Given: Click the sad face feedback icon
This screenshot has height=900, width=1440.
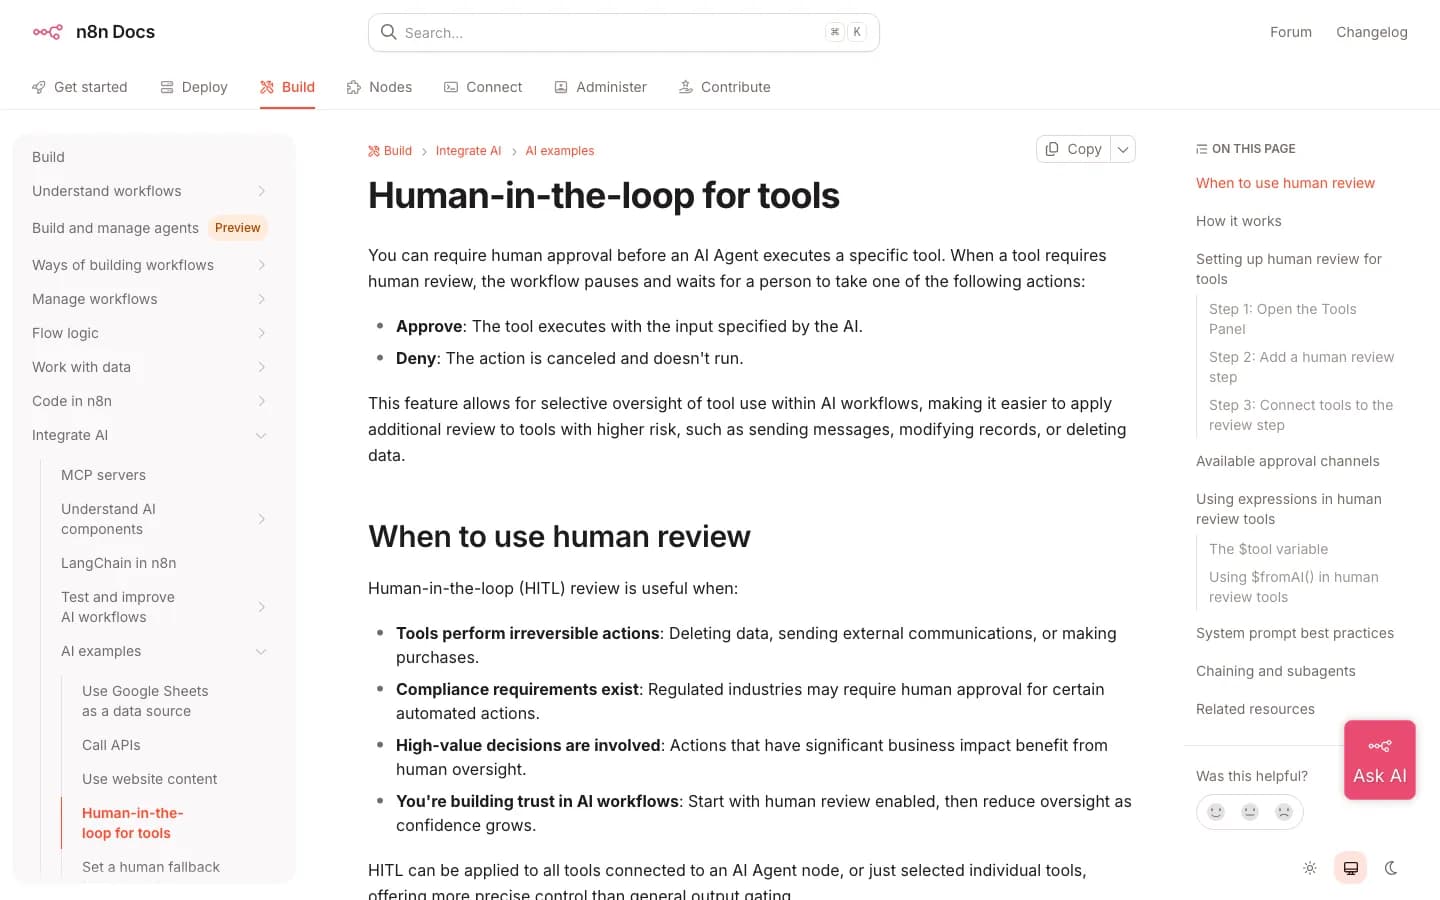Looking at the screenshot, I should point(1284,812).
